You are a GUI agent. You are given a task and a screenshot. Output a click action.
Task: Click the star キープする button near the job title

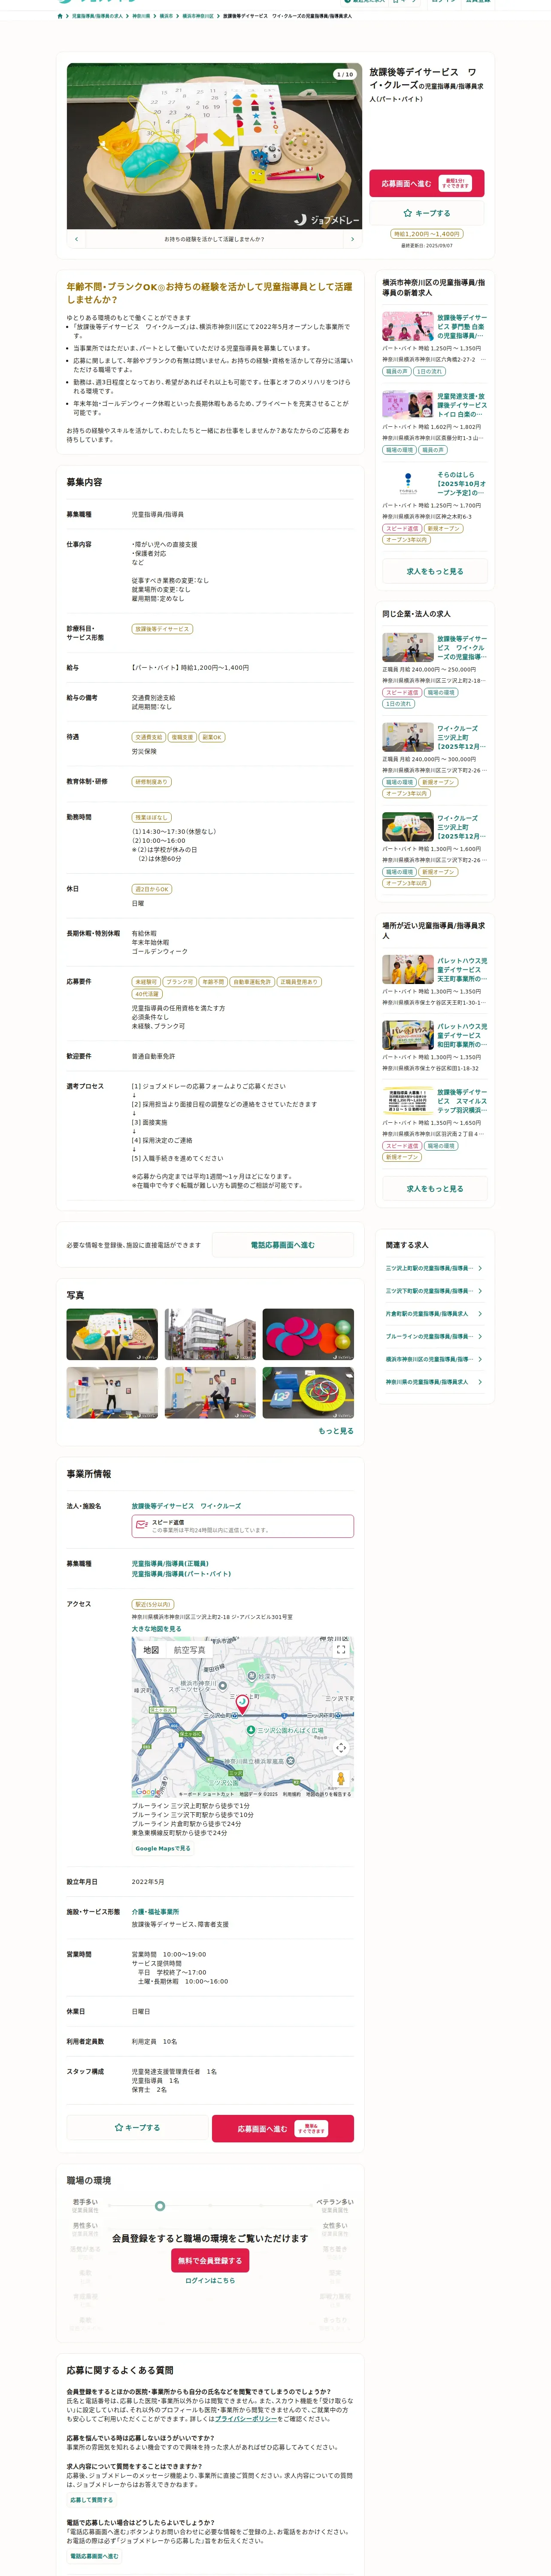pos(427,213)
